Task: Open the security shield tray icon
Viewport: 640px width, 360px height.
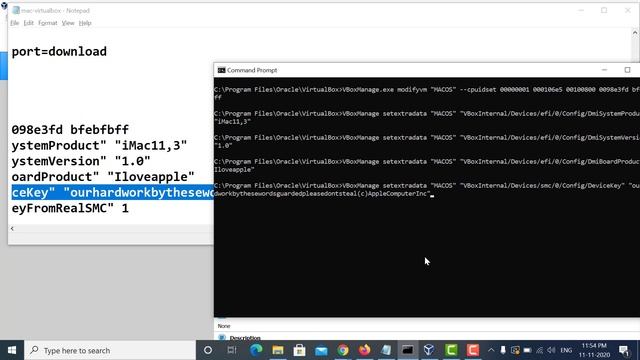Action: click(515, 350)
